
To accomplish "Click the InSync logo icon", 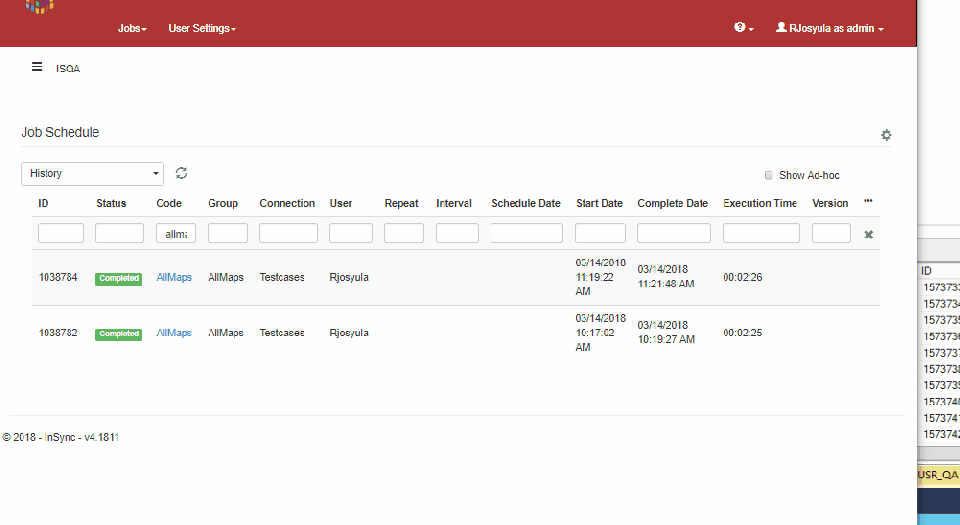I will pyautogui.click(x=40, y=5).
